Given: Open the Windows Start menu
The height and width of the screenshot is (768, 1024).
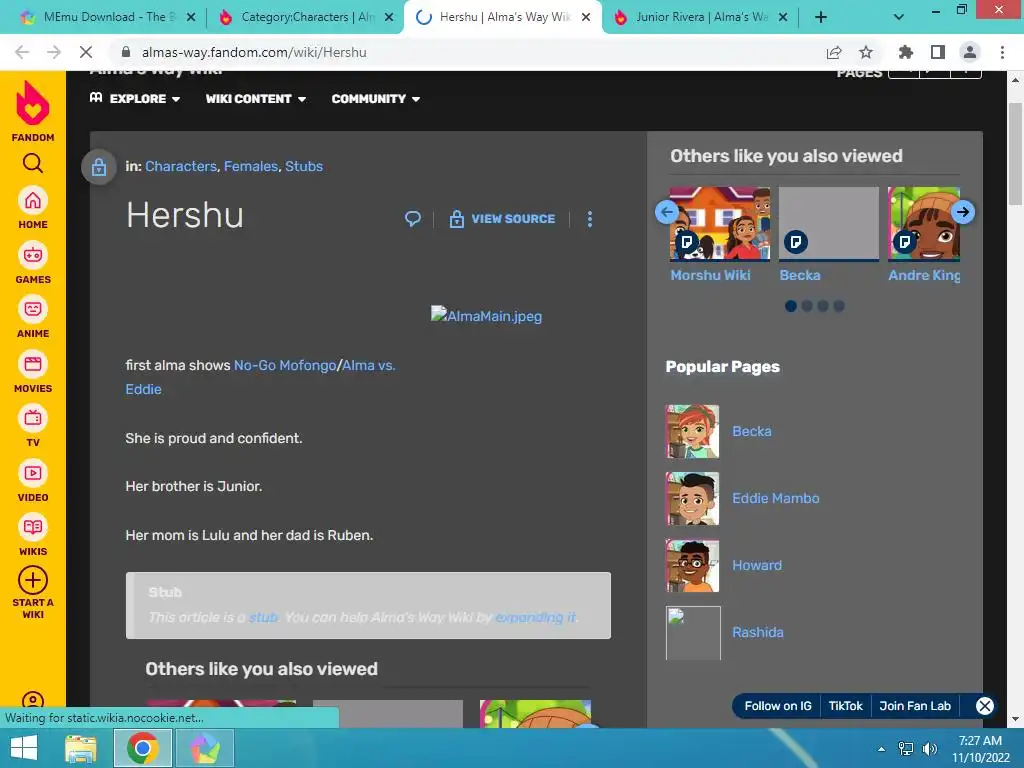Looking at the screenshot, I should (x=24, y=748).
